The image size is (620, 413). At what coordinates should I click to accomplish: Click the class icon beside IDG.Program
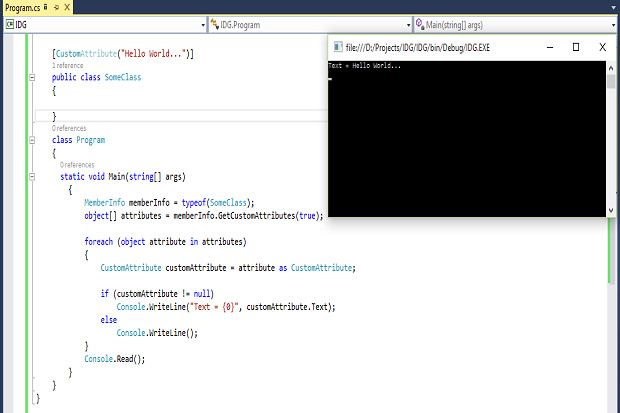pos(214,25)
